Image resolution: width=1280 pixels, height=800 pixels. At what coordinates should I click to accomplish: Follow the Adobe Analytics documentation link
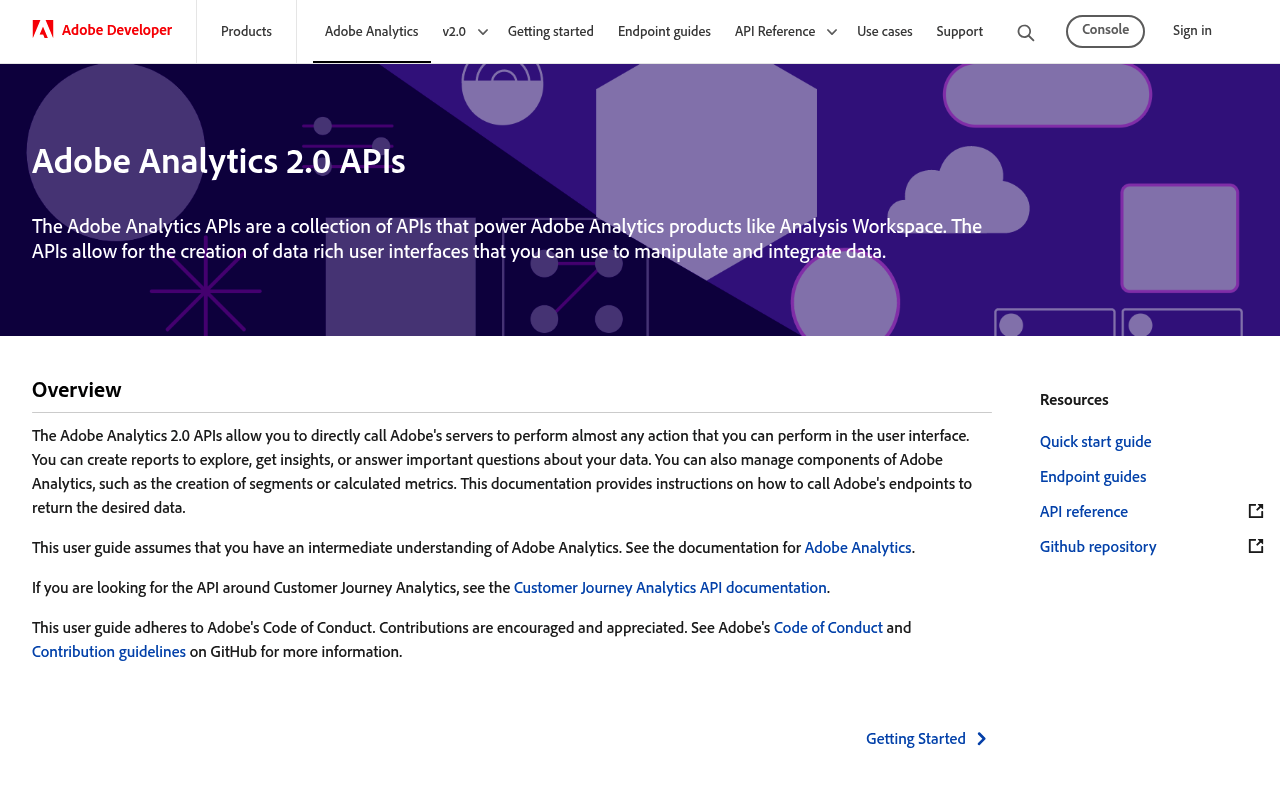pos(858,547)
